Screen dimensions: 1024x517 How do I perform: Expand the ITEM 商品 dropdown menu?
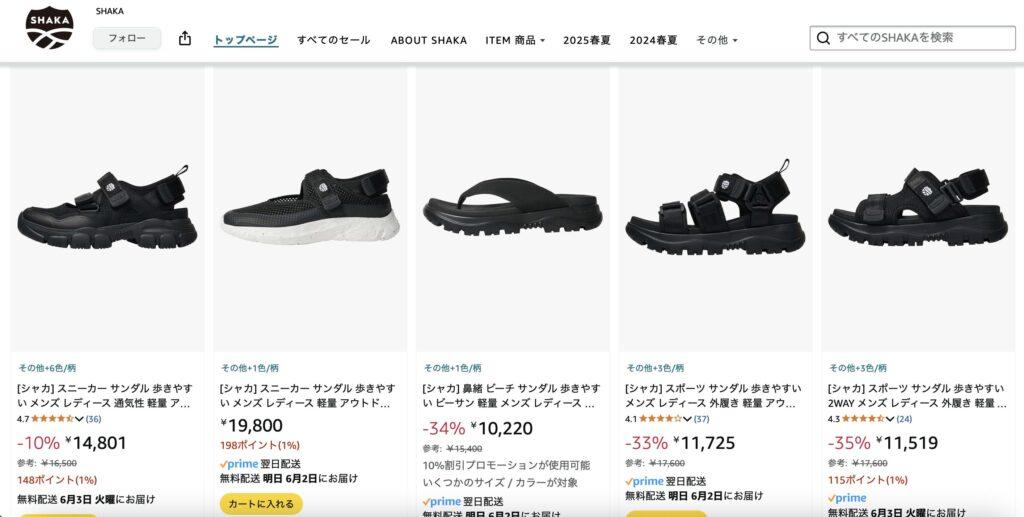[515, 40]
